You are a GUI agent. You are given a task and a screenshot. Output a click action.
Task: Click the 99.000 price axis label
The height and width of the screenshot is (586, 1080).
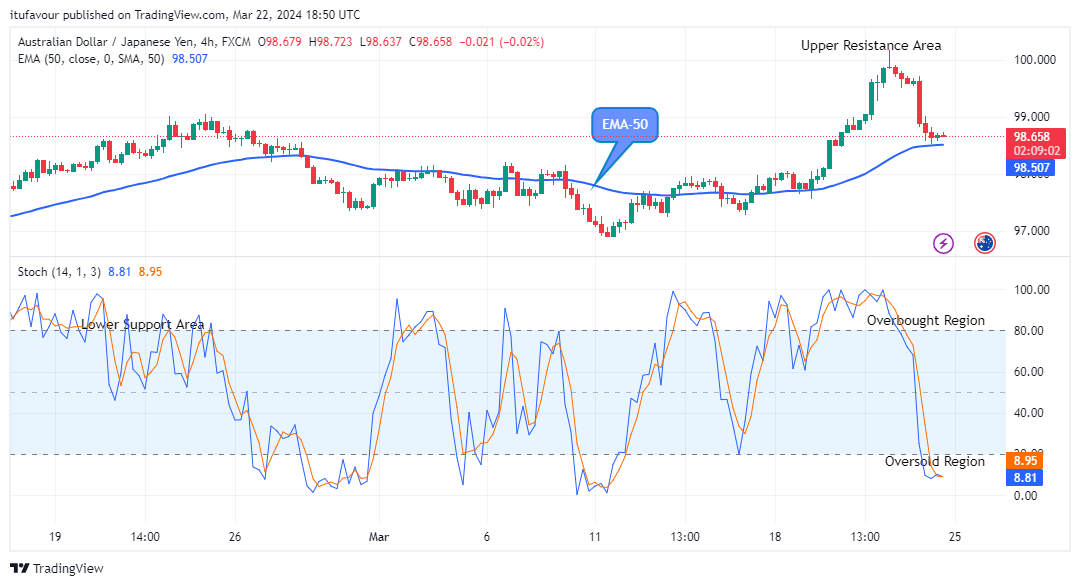coord(1032,116)
